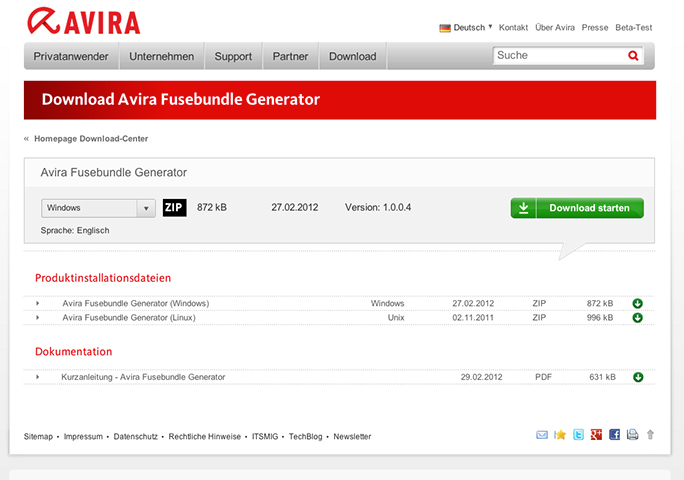Open the Presse link
Screen dimensions: 684x480
[x=595, y=27]
